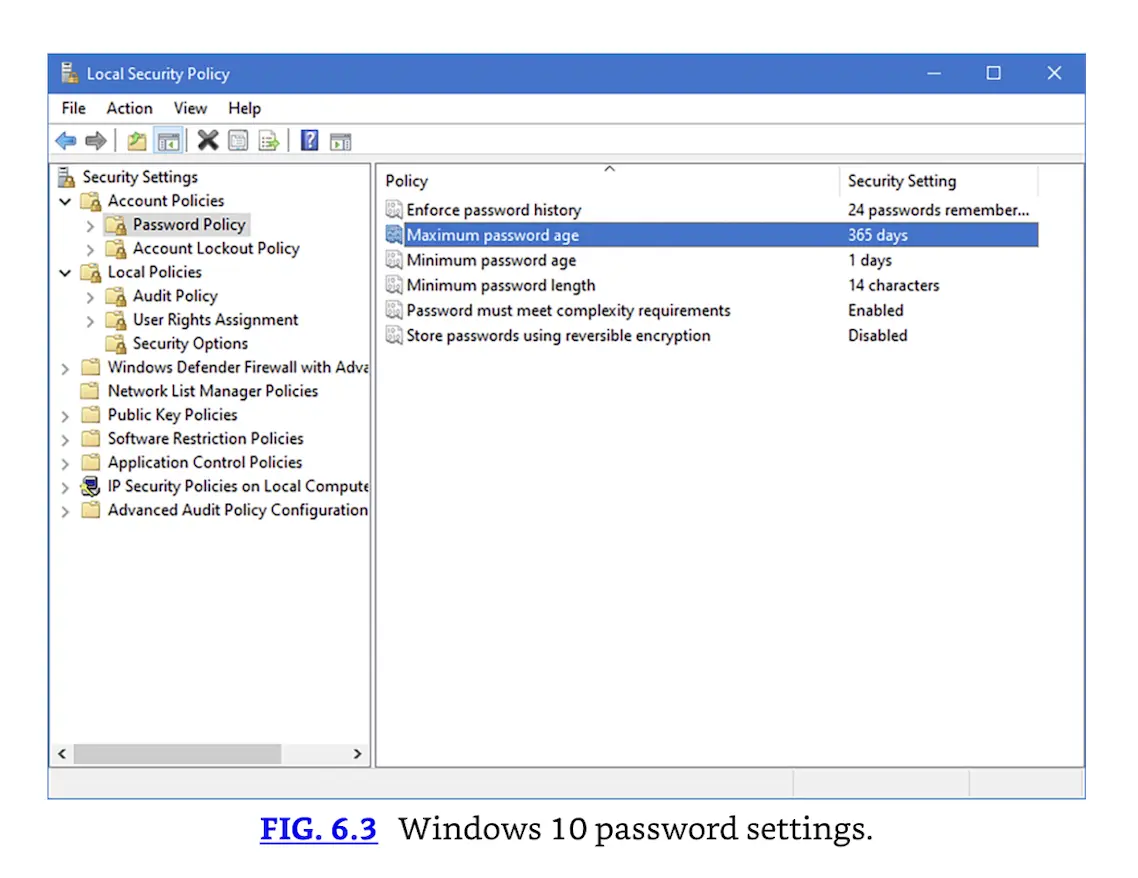Sort by the Security Setting column header
The width and height of the screenshot is (1138, 878).
[901, 181]
